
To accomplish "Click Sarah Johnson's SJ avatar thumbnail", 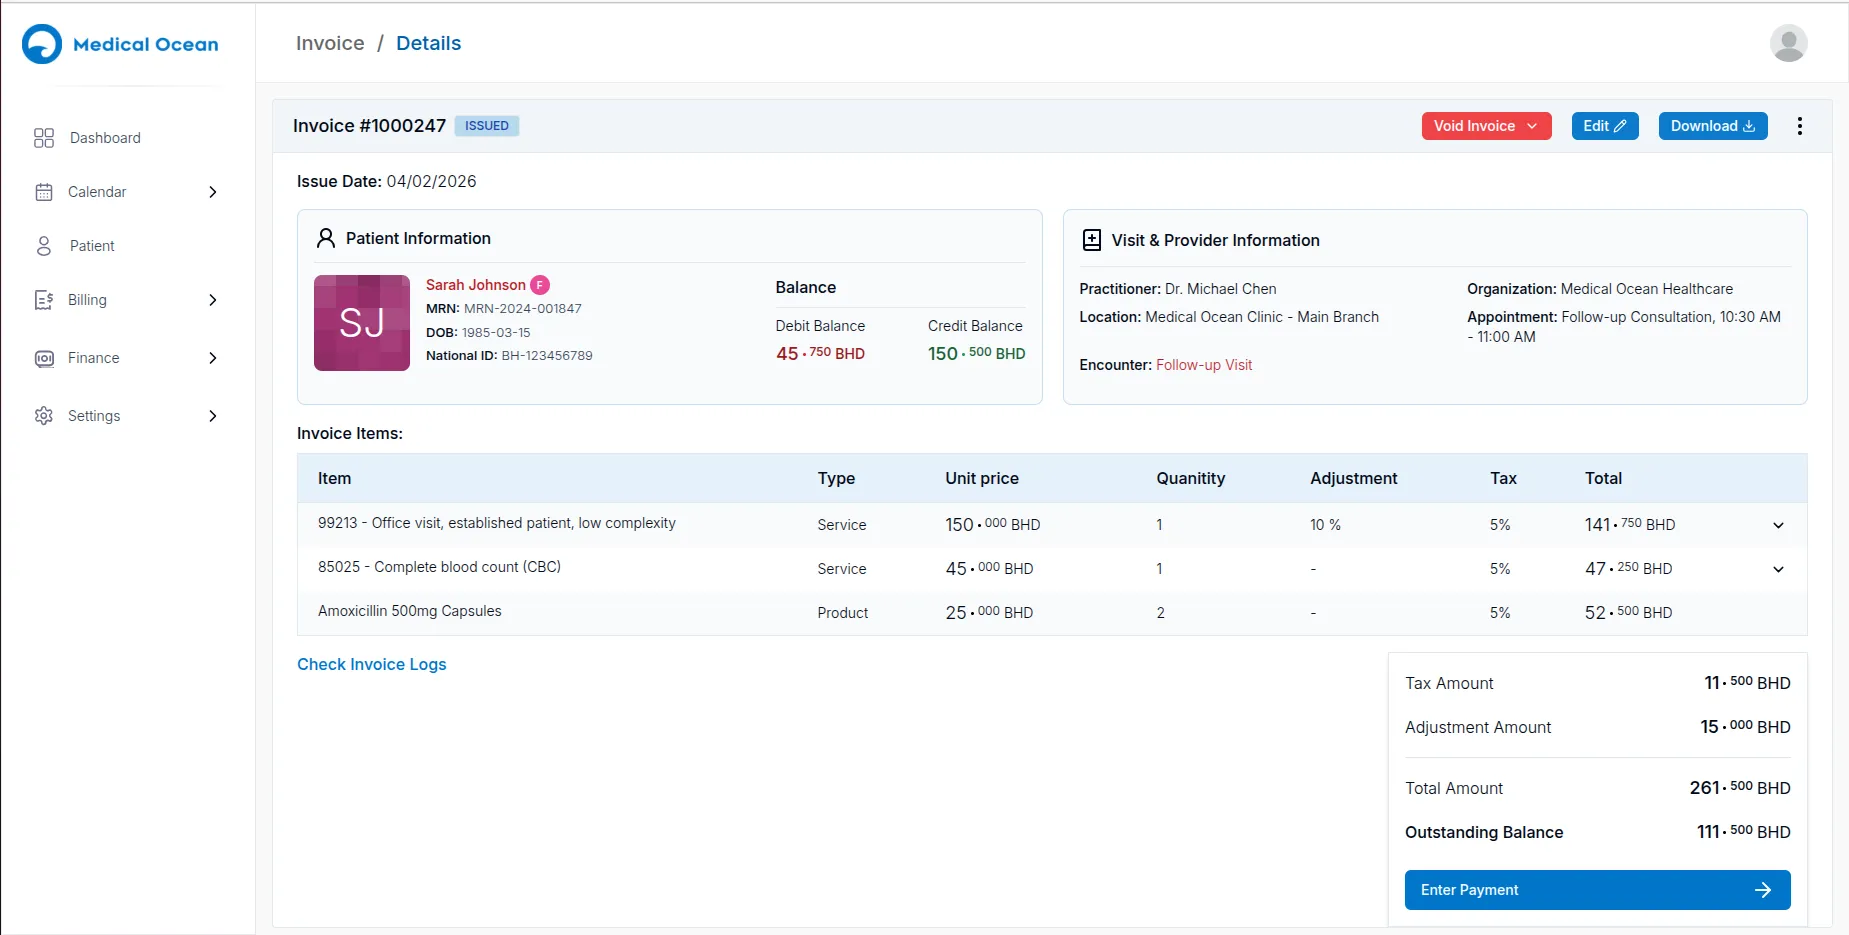I will pos(362,323).
